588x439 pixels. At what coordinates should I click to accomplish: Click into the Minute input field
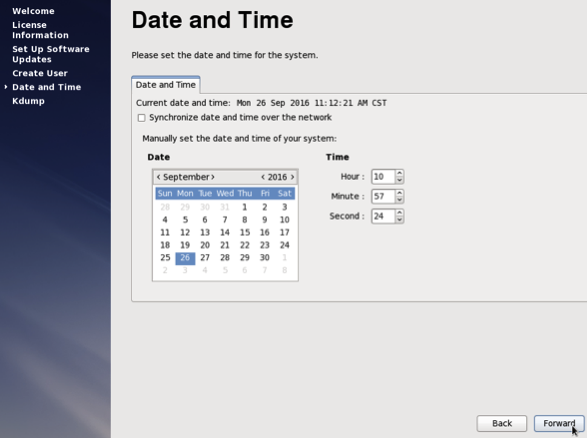point(383,197)
